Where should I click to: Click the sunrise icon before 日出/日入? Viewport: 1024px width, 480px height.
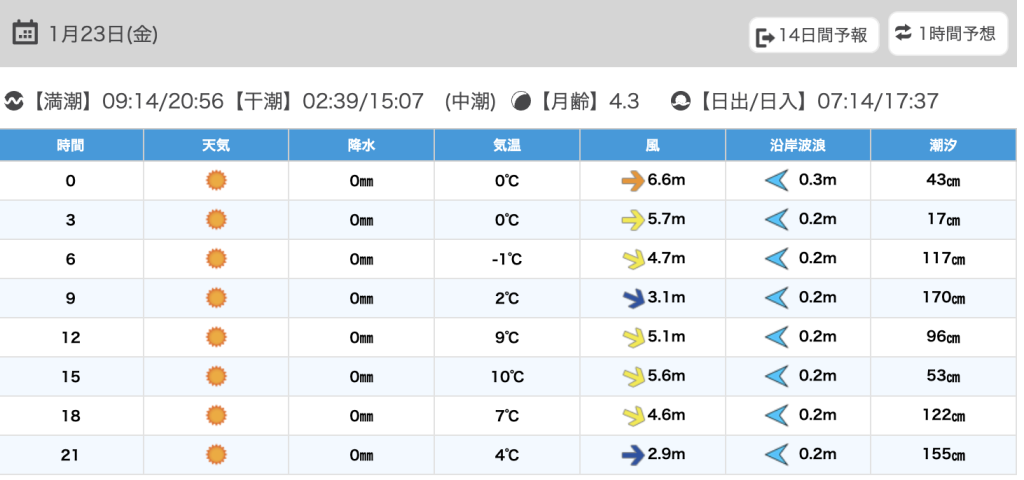[x=681, y=101]
